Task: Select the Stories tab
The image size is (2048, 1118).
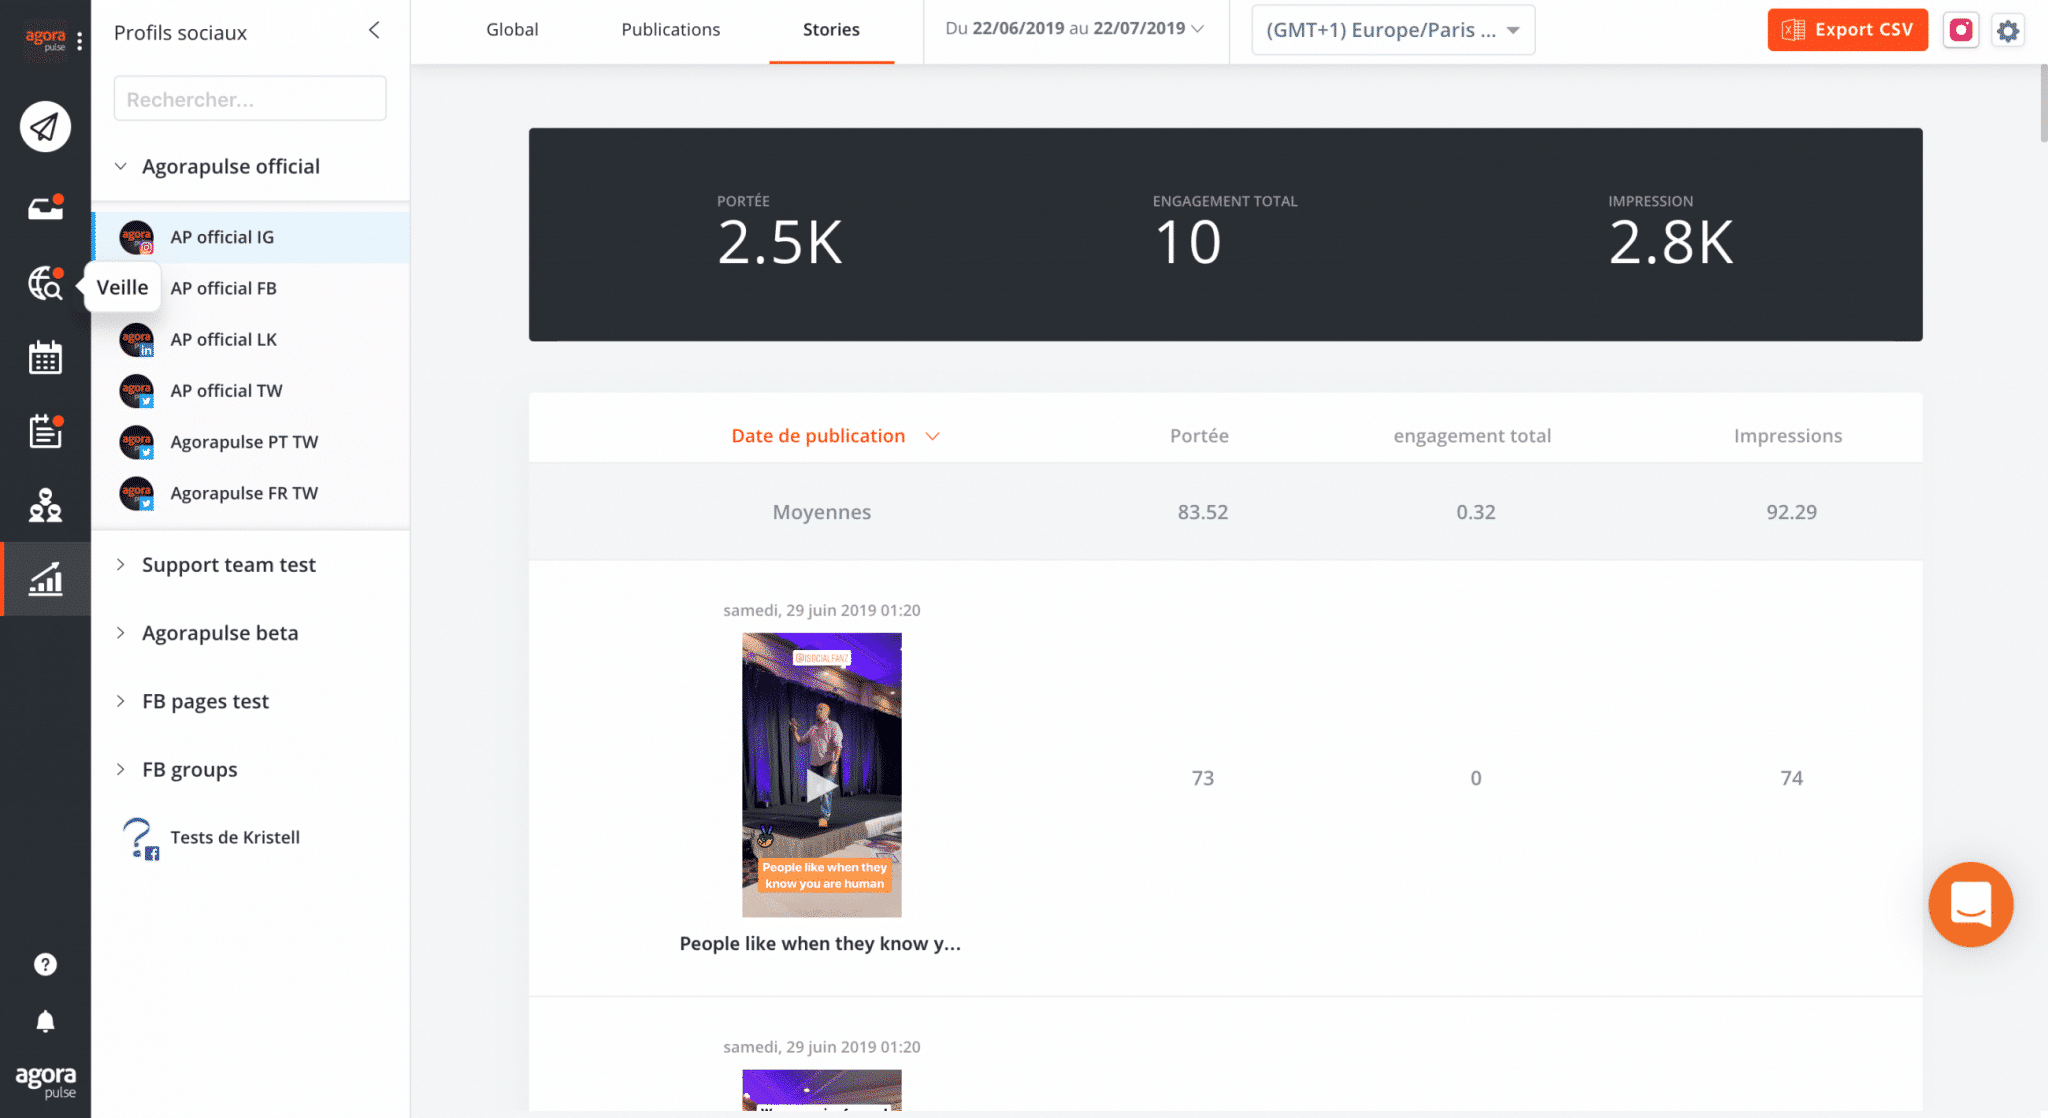Action: (831, 30)
